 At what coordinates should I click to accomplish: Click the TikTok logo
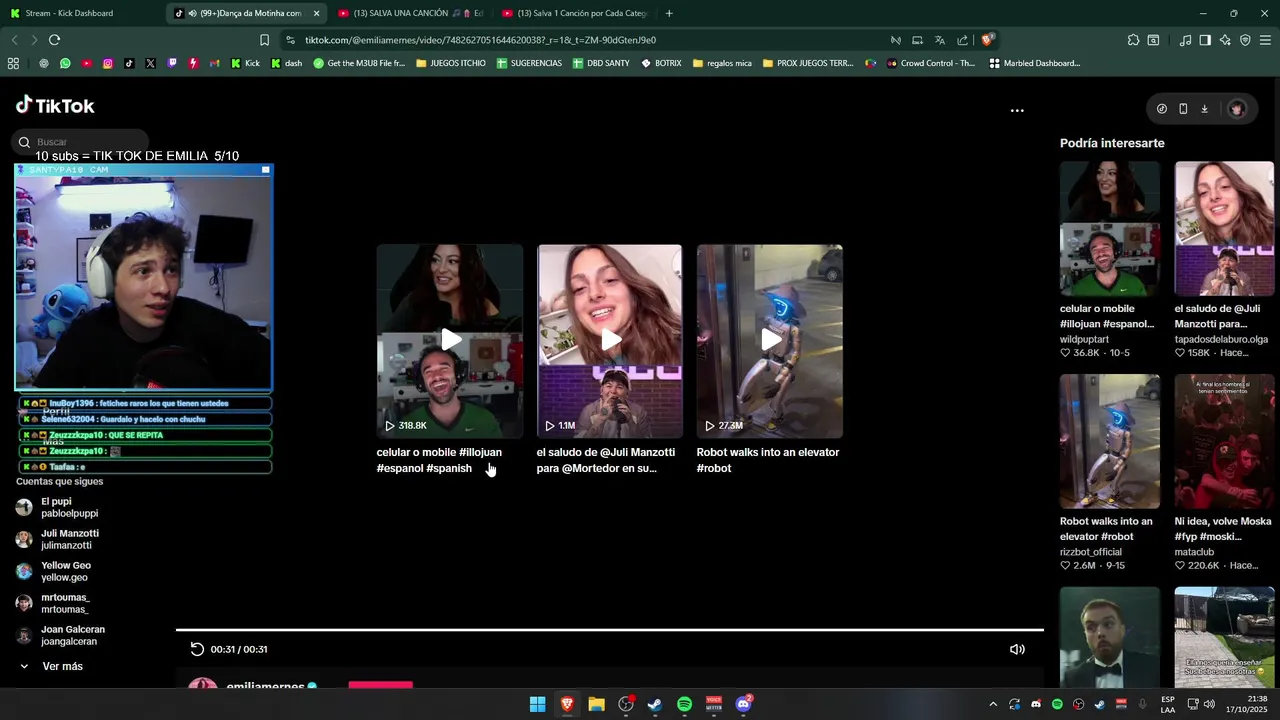[55, 105]
